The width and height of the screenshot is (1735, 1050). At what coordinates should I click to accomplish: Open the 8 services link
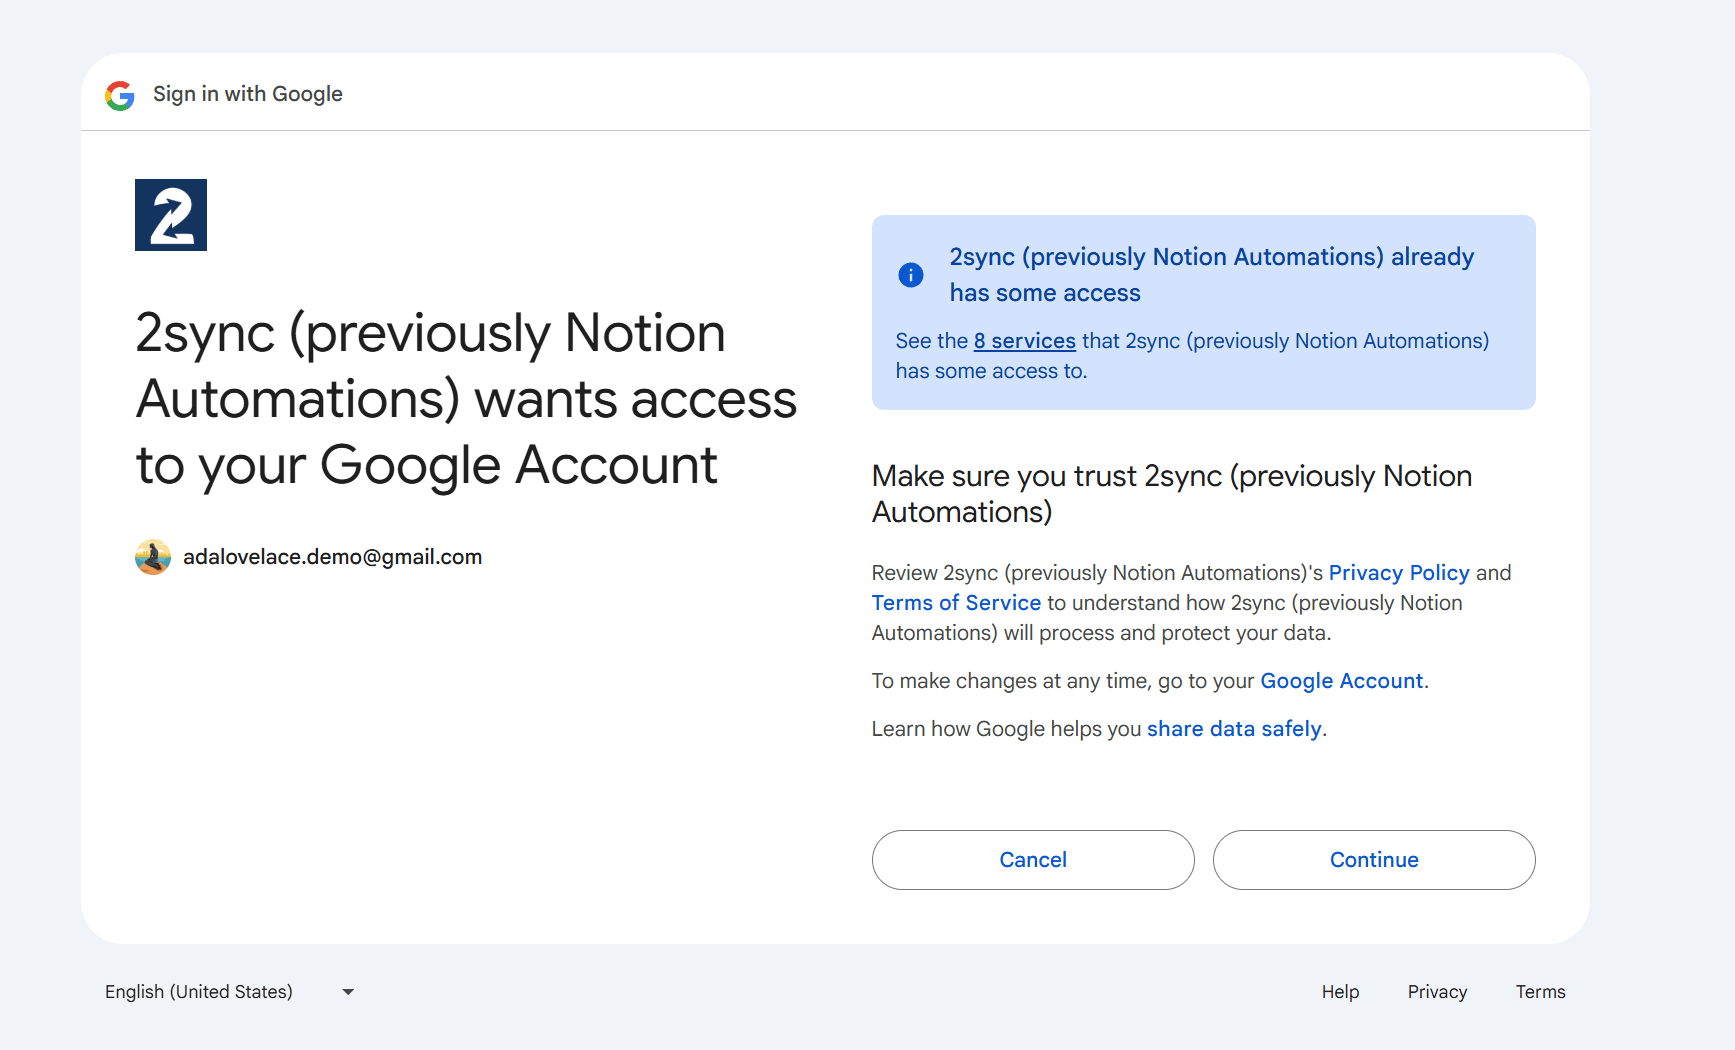(x=1025, y=341)
